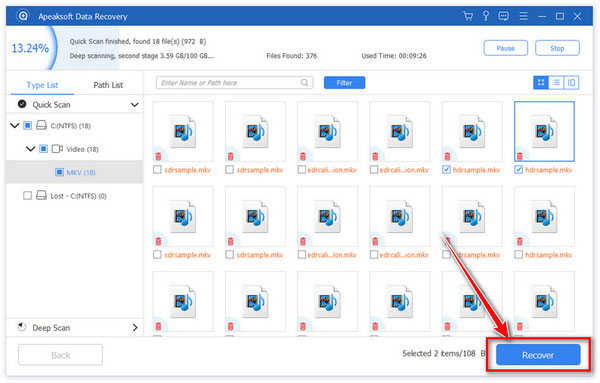This screenshot has width=600, height=383.
Task: Check the first sdrsample.mkv box in top row
Action: [x=157, y=169]
